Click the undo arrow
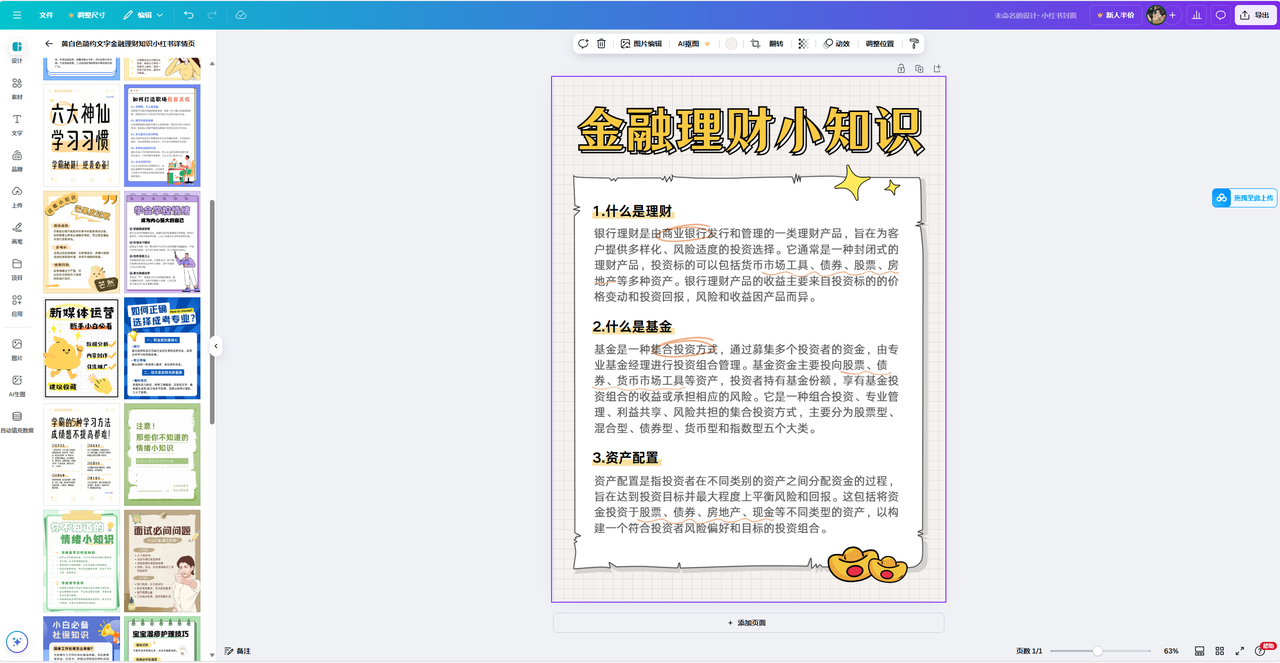1280x663 pixels. coord(189,15)
